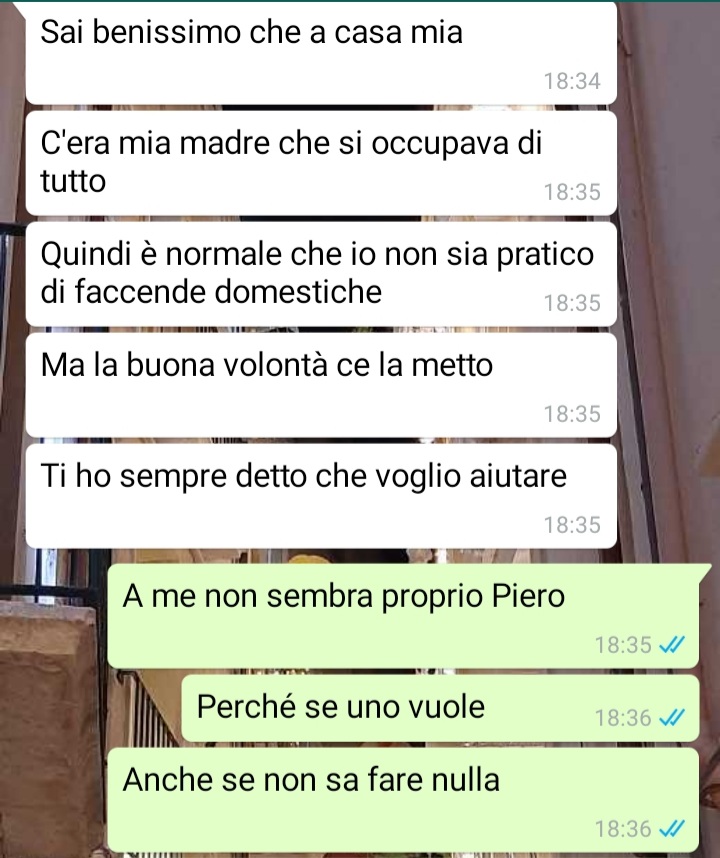
Task: Tap the message 'Ma la buona volontà ce la metto'
Action: [x=321, y=385]
